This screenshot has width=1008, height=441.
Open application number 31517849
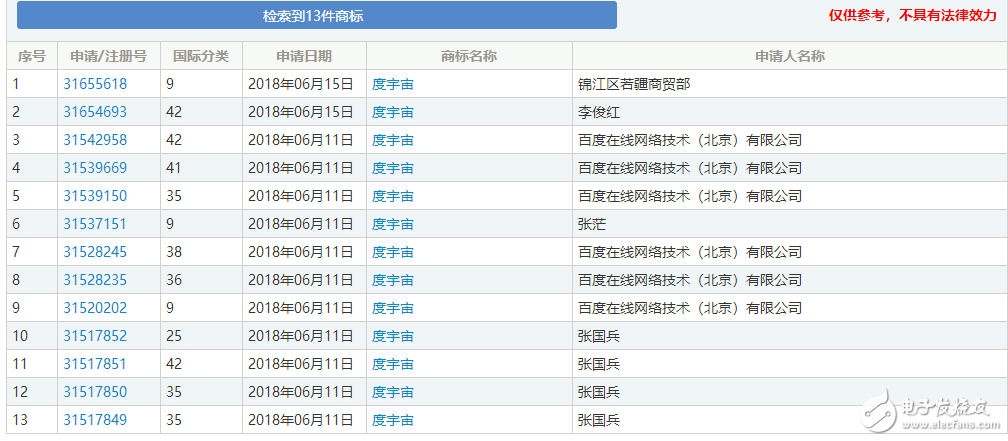click(x=95, y=420)
